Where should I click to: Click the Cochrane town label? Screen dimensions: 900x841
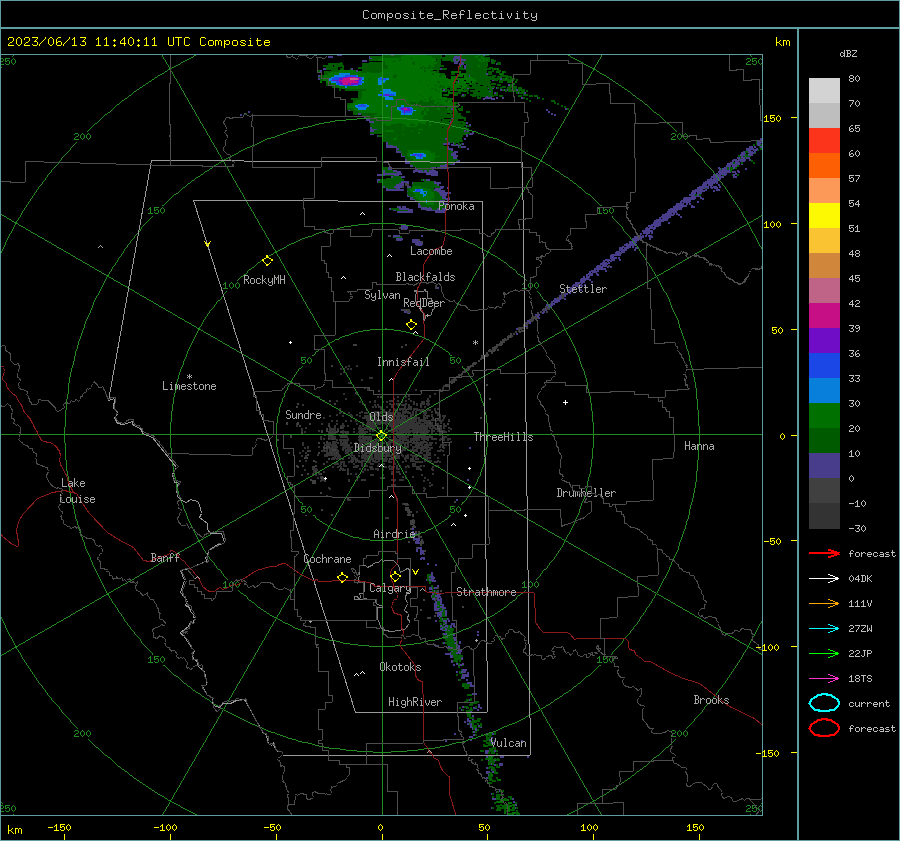pyautogui.click(x=327, y=559)
